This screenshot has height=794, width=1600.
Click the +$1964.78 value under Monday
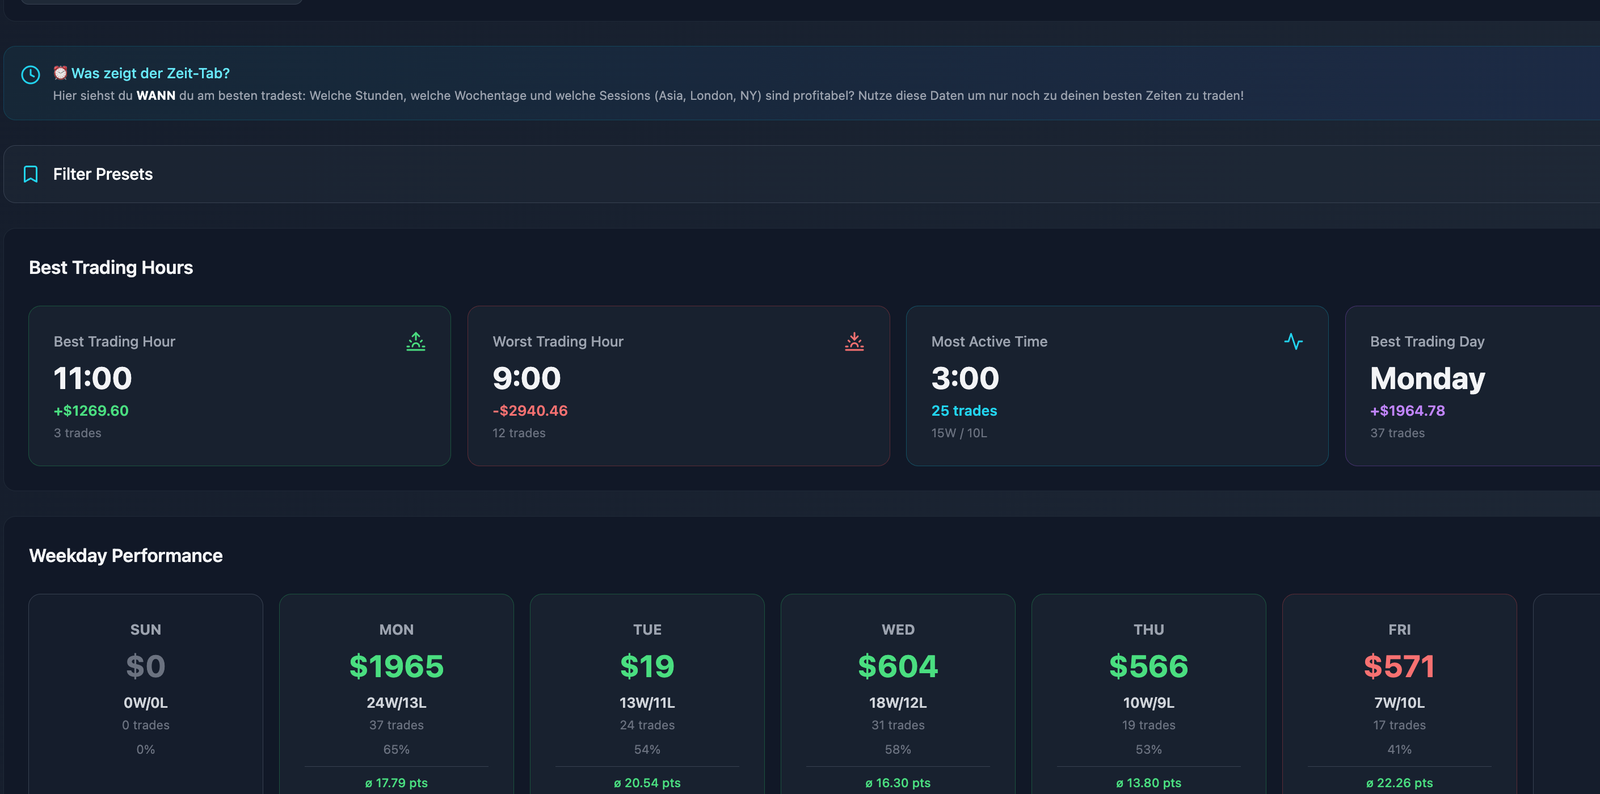pyautogui.click(x=1407, y=411)
